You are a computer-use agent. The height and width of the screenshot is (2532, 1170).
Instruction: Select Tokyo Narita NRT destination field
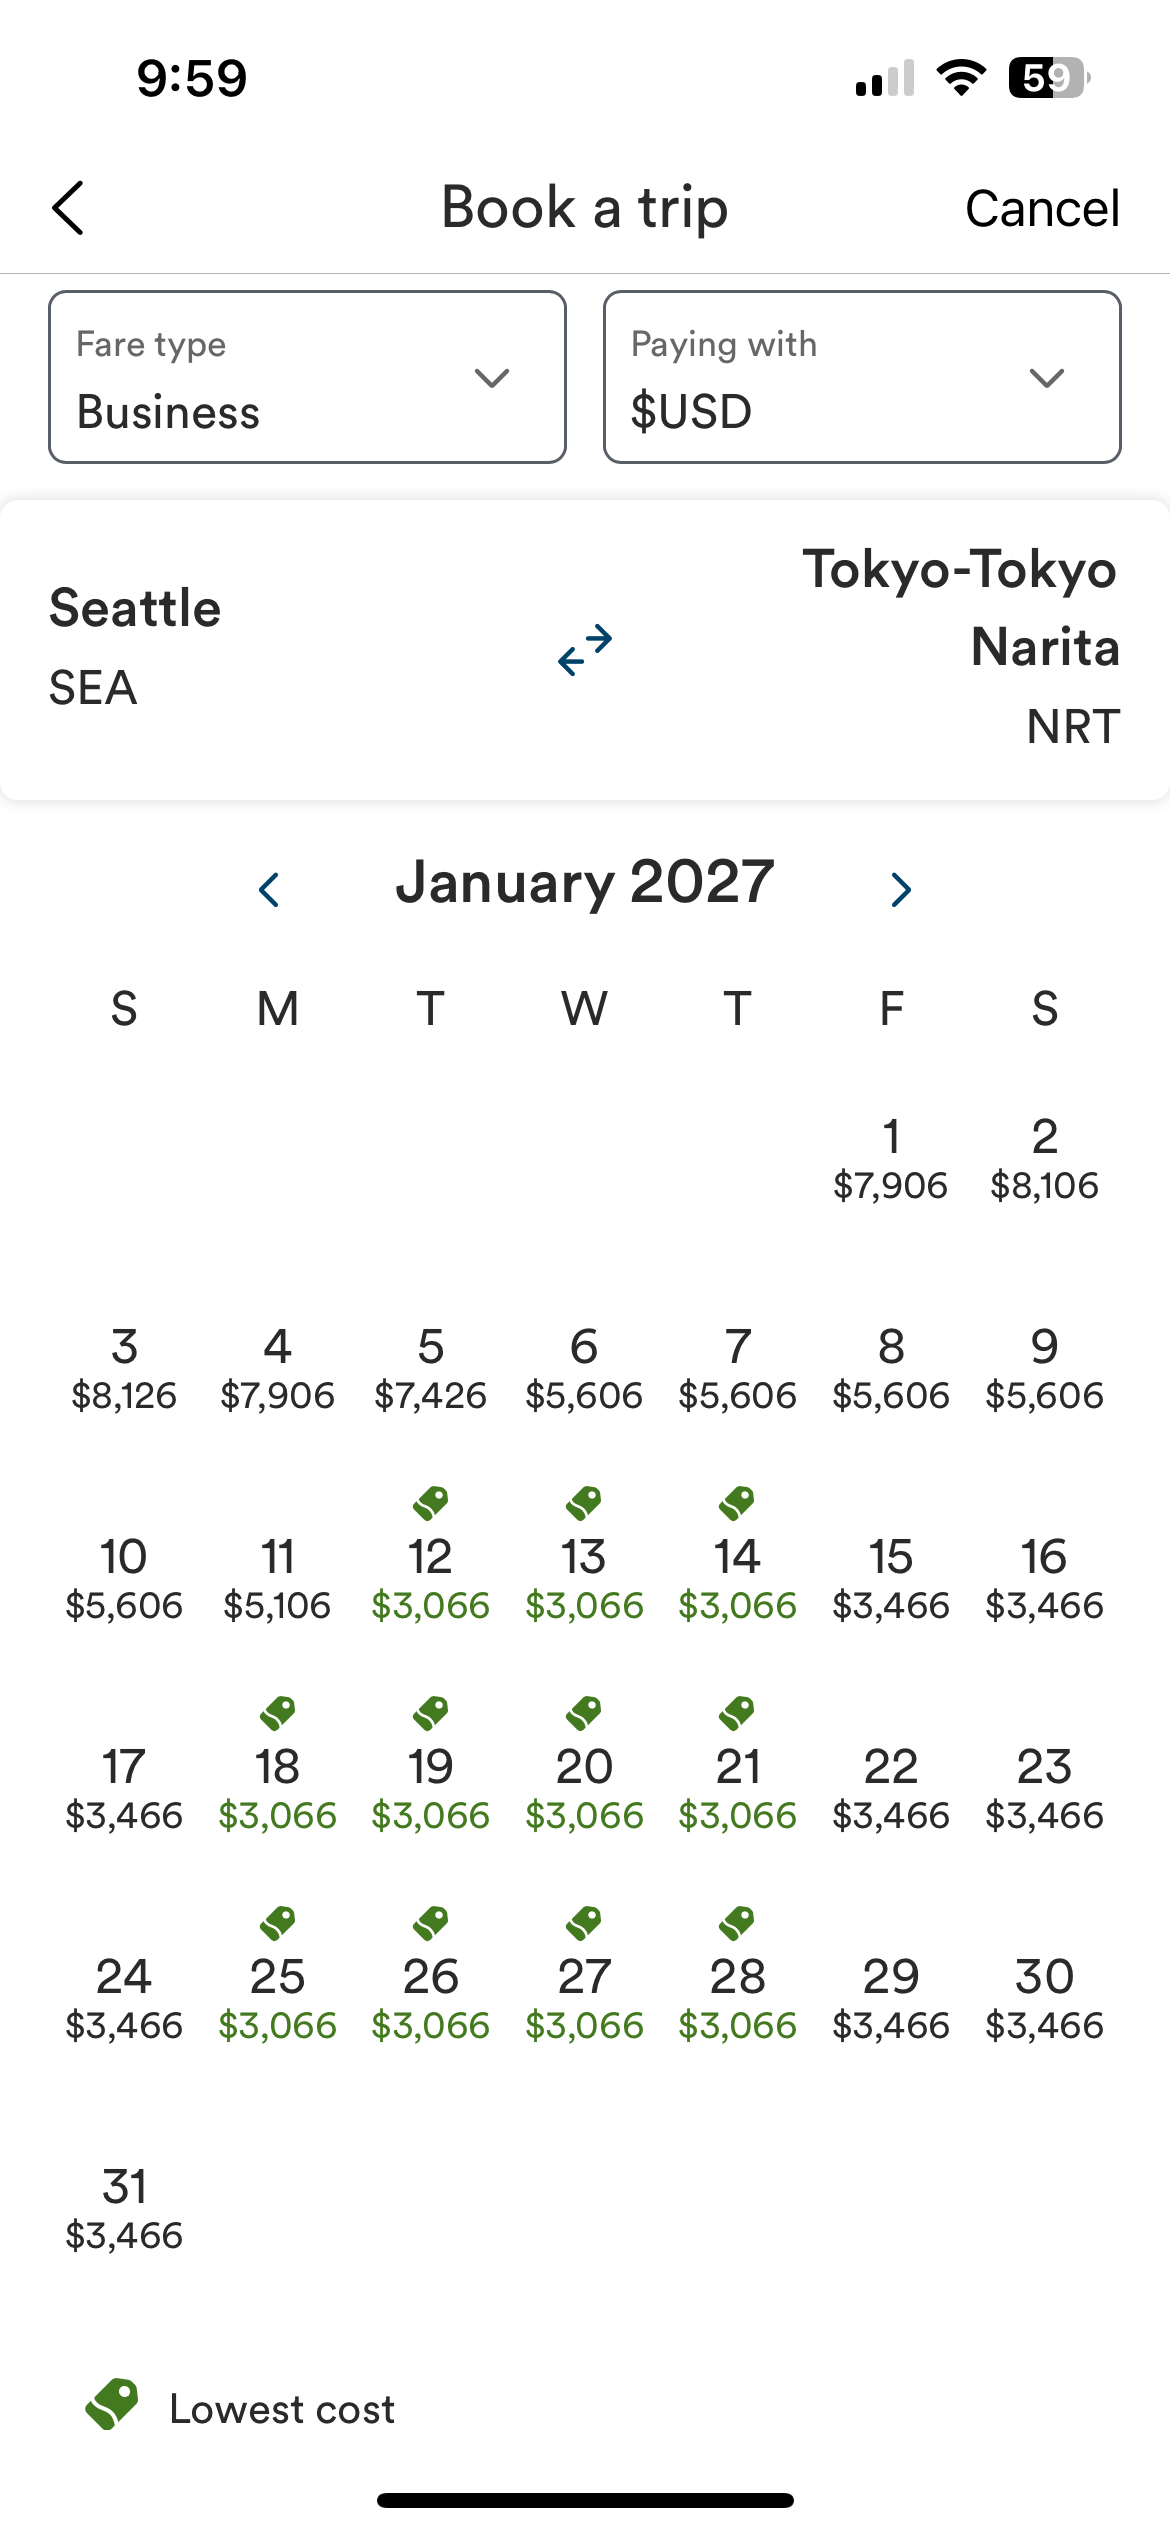961,648
